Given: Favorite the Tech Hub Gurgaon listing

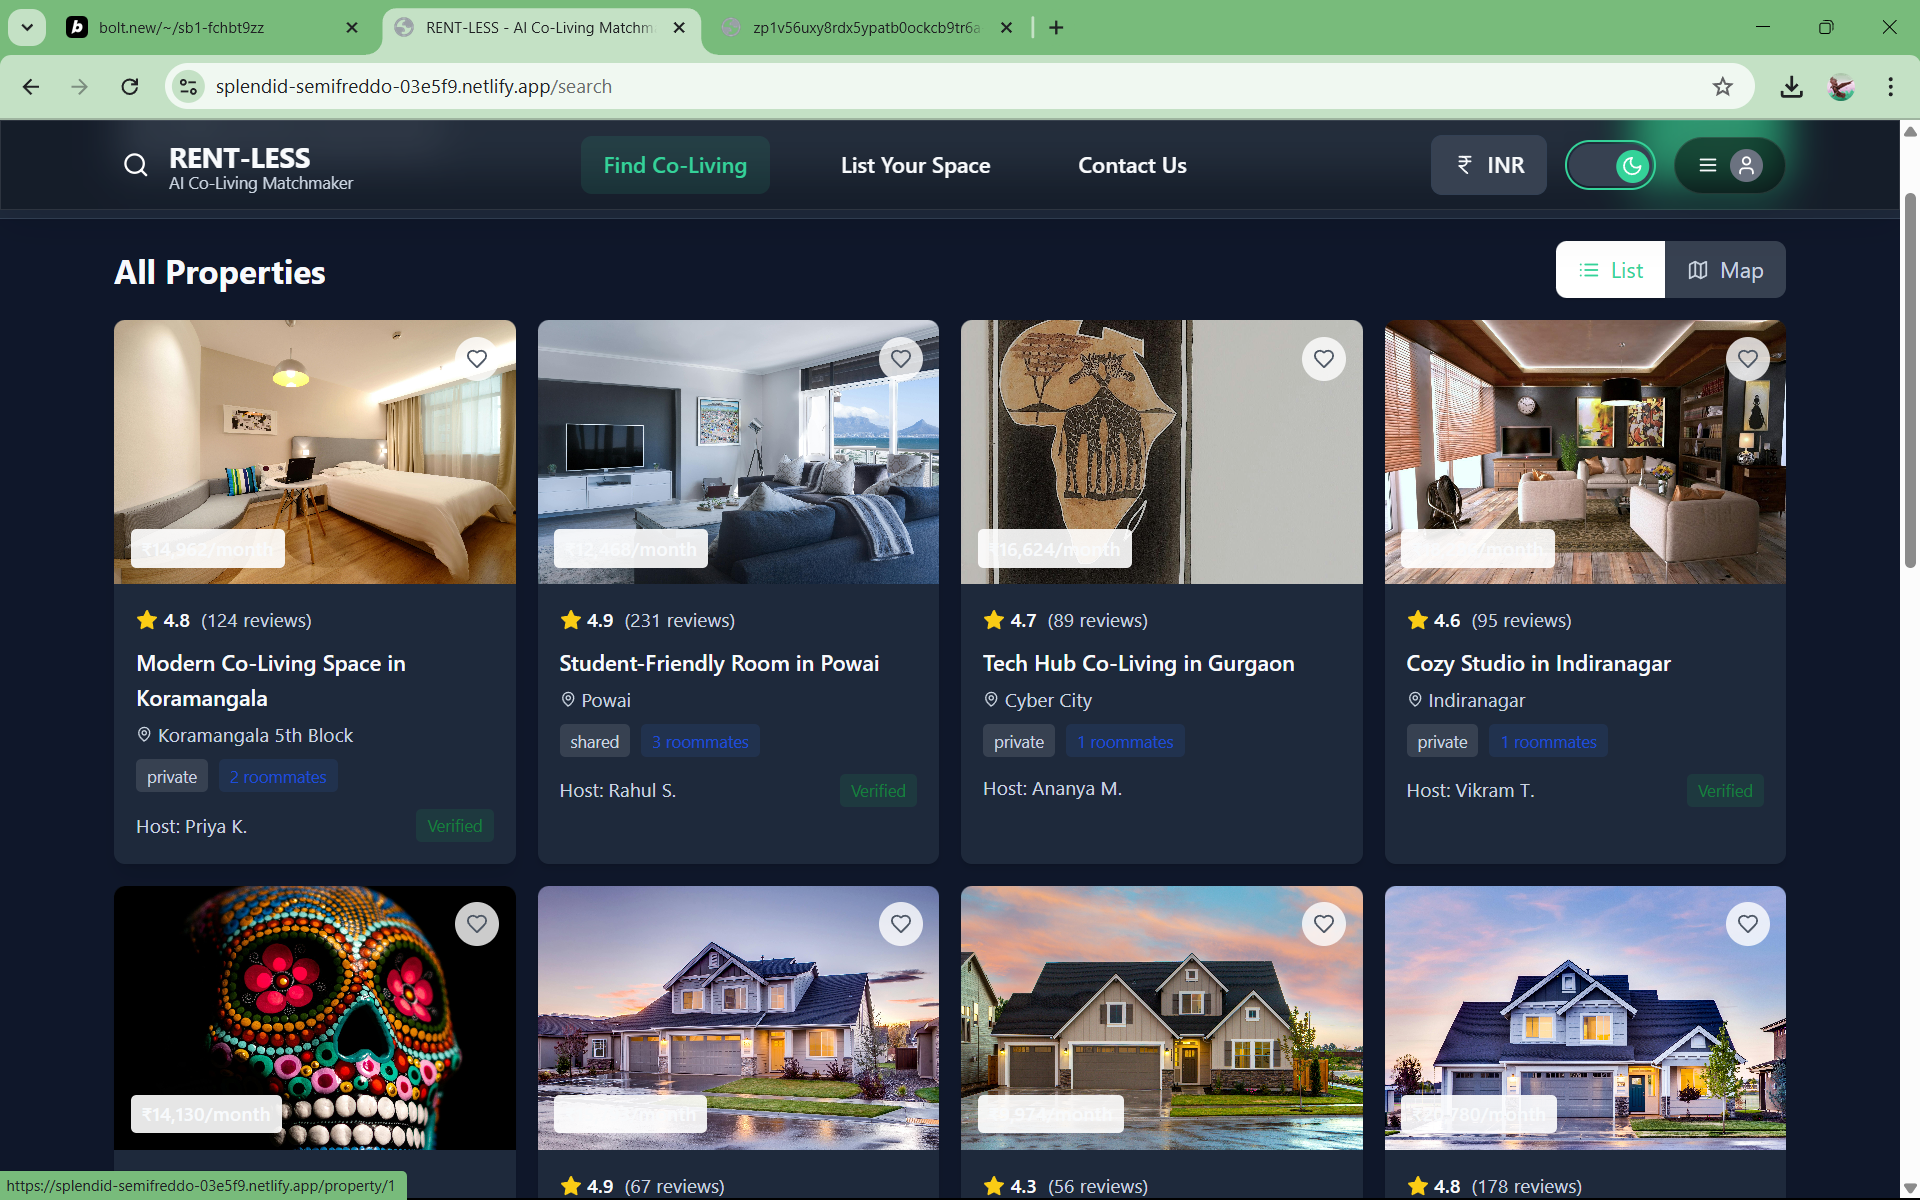Looking at the screenshot, I should click(1323, 359).
